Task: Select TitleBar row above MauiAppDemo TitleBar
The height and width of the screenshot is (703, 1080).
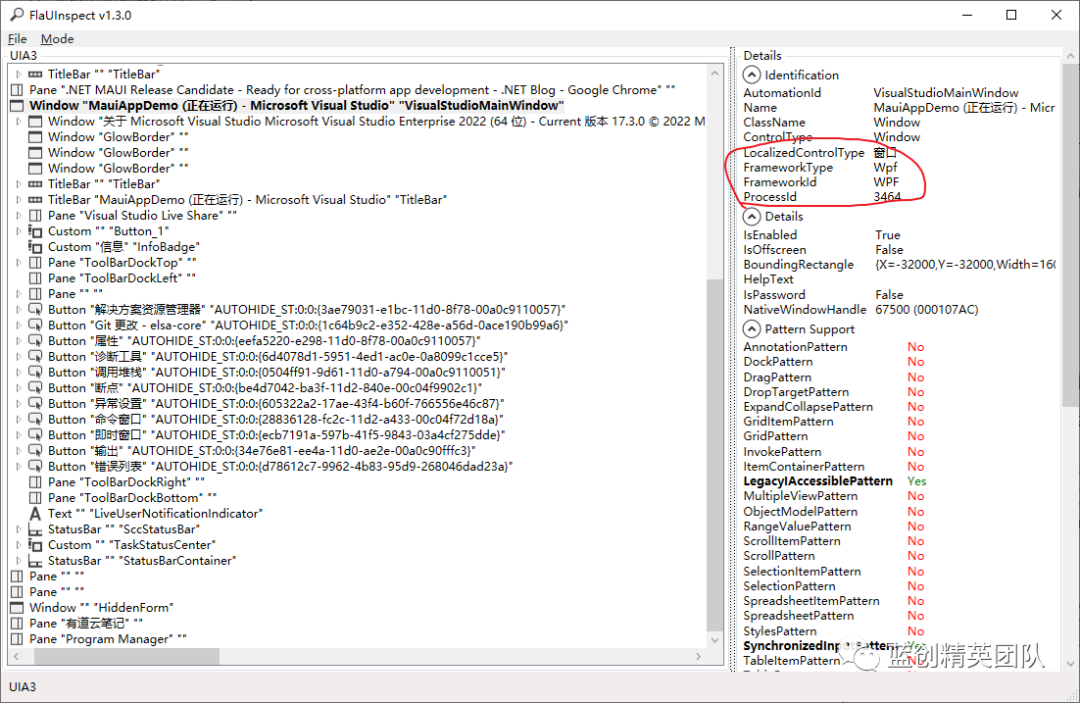Action: tap(103, 184)
